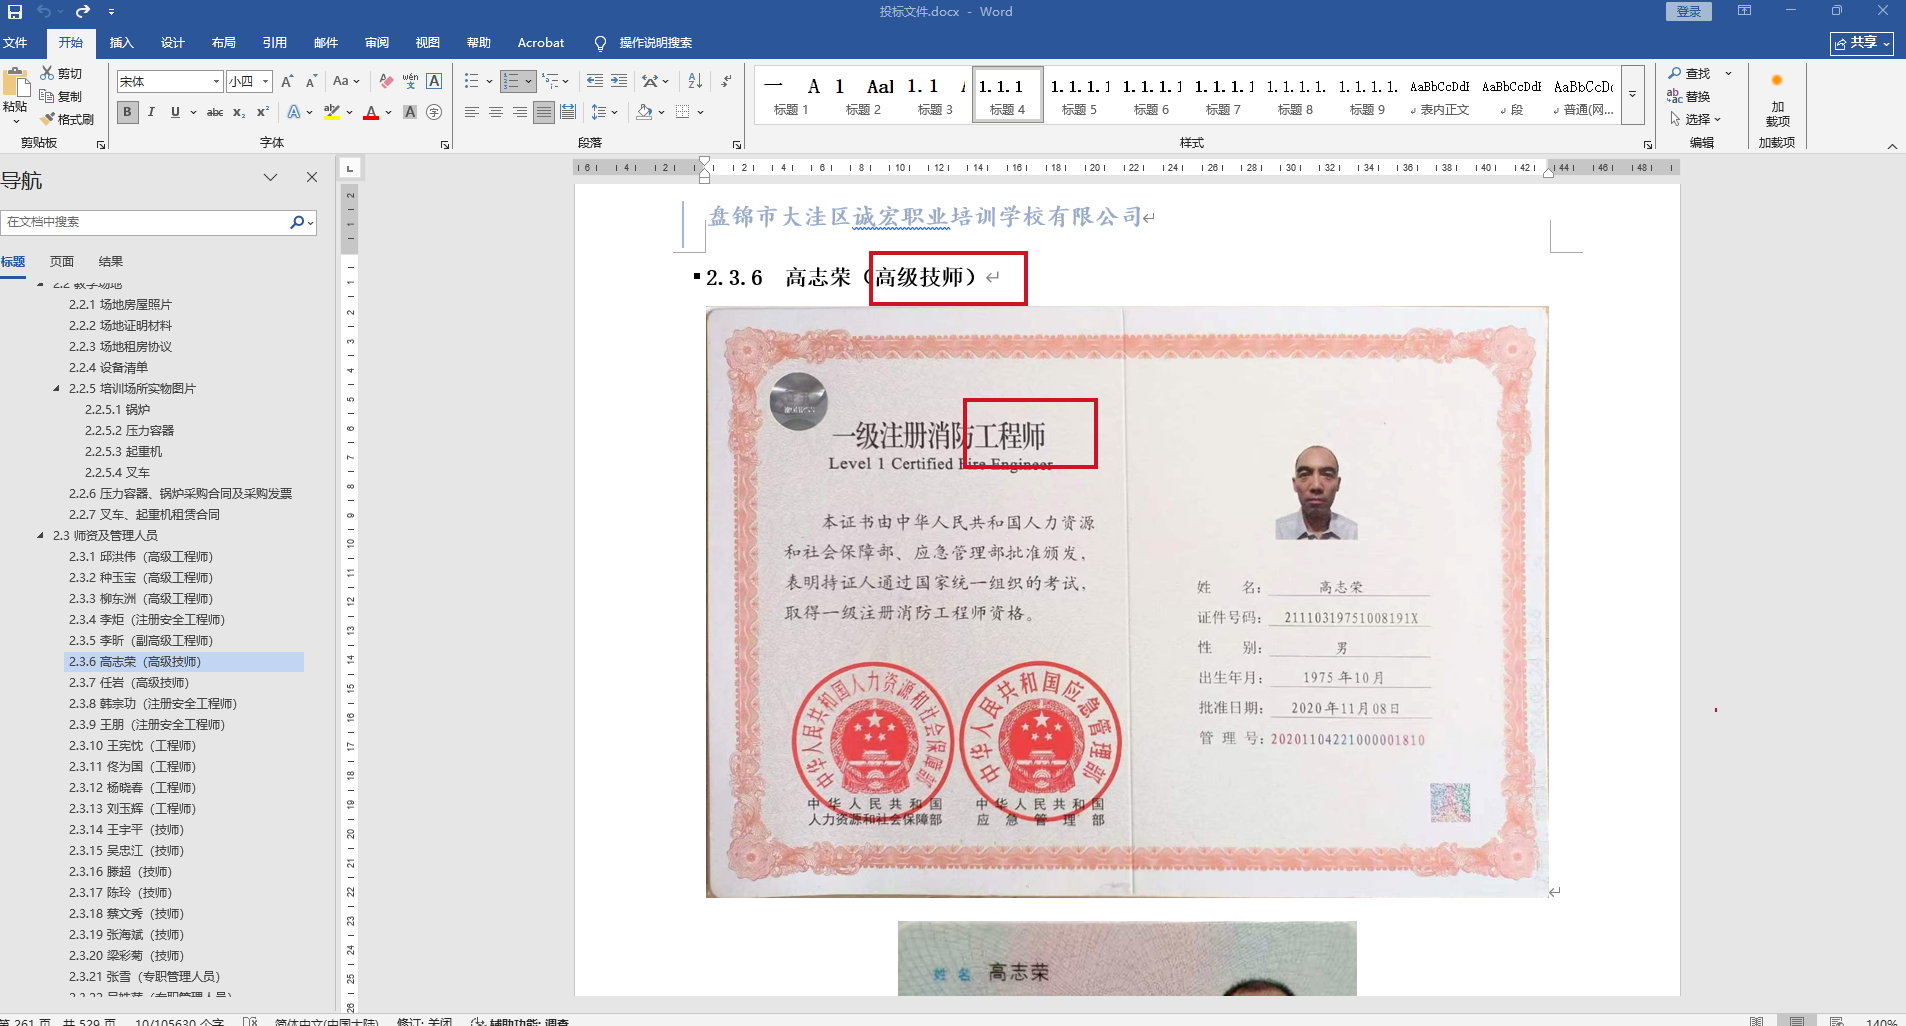
Task: Collapse the 2.2.5 培训场所实物图片 tree node
Action: 57,388
